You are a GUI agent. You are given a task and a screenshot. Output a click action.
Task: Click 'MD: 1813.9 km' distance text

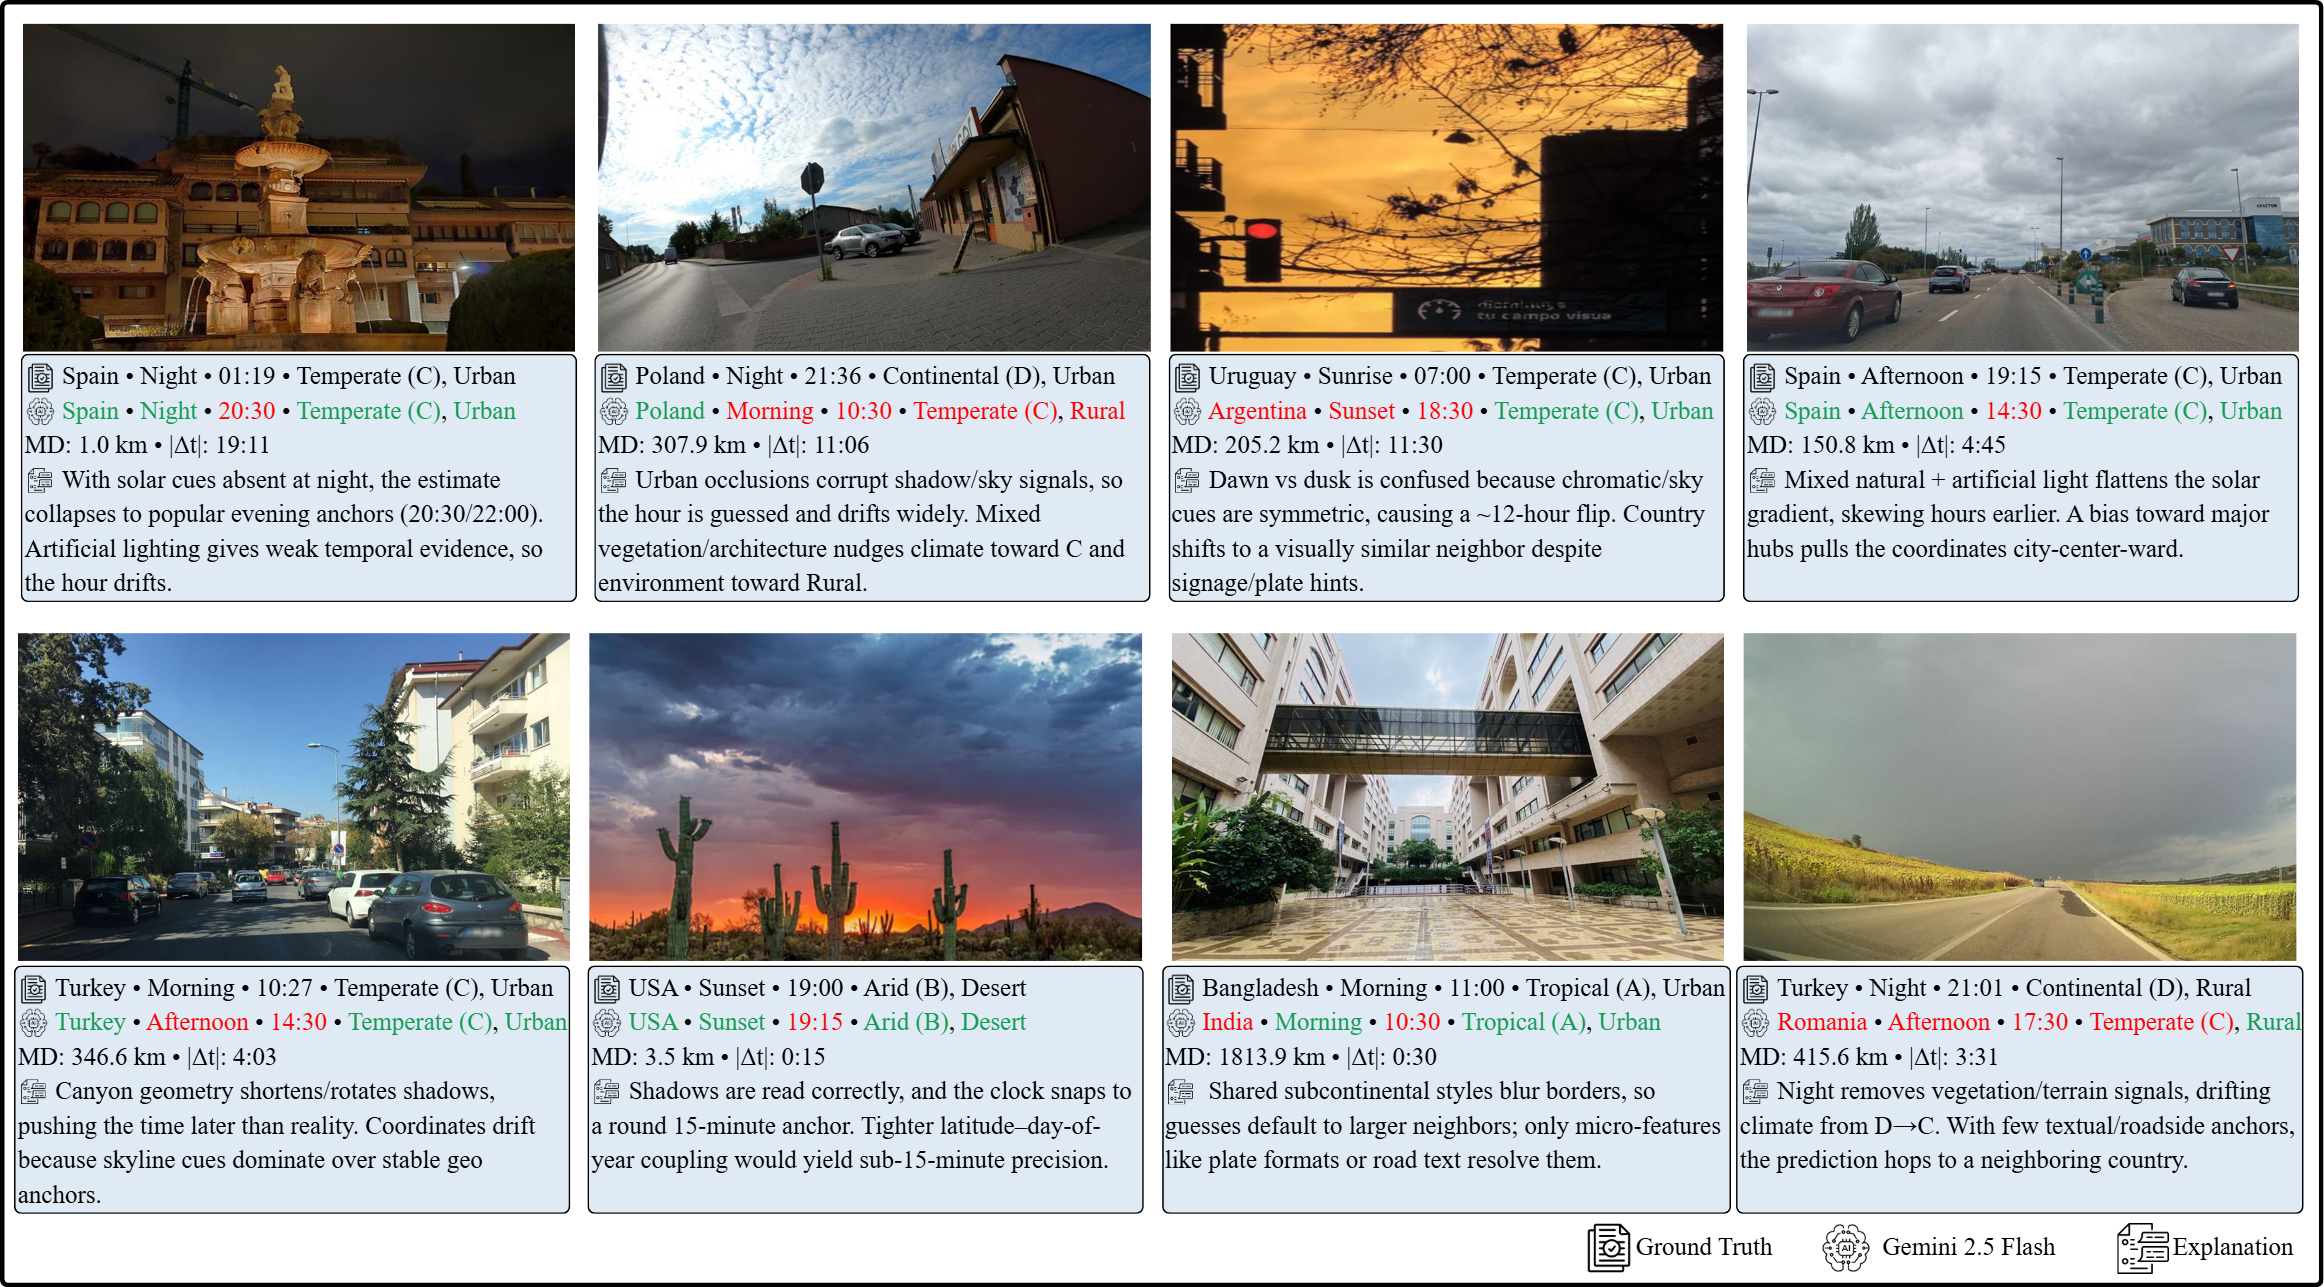[x=1243, y=1057]
